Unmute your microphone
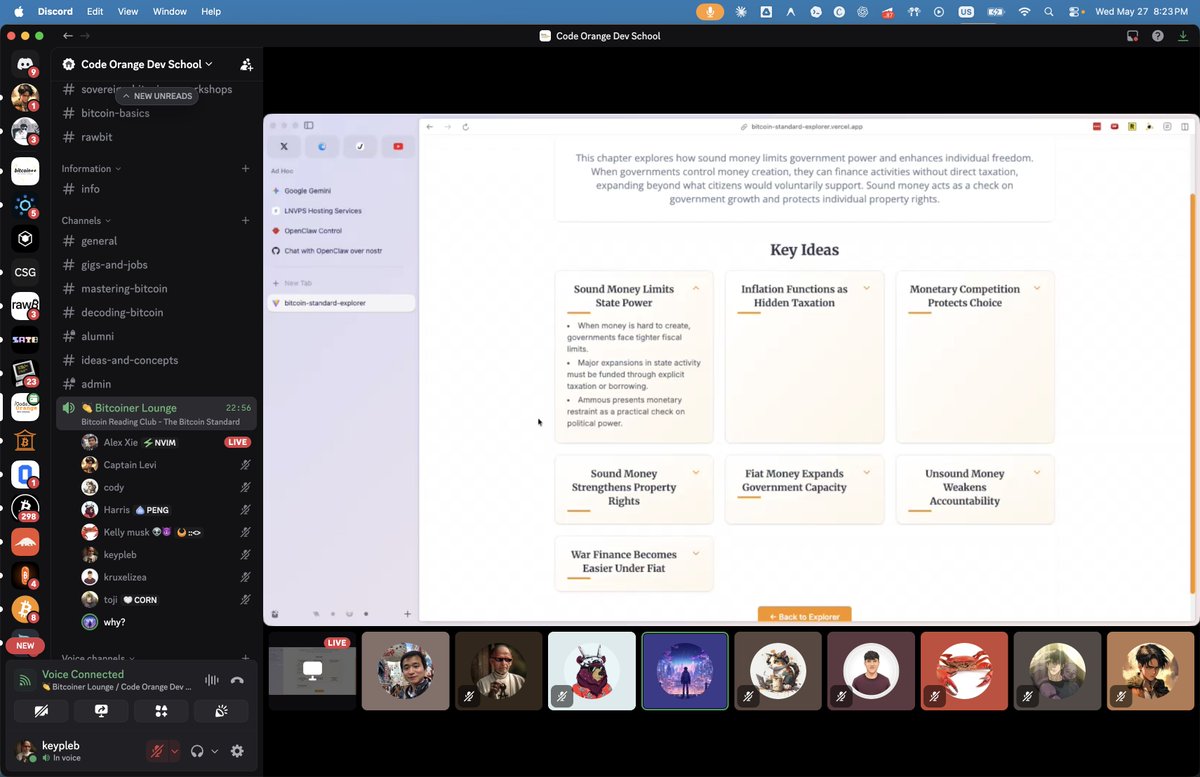Viewport: 1200px width, 777px height. tap(157, 751)
